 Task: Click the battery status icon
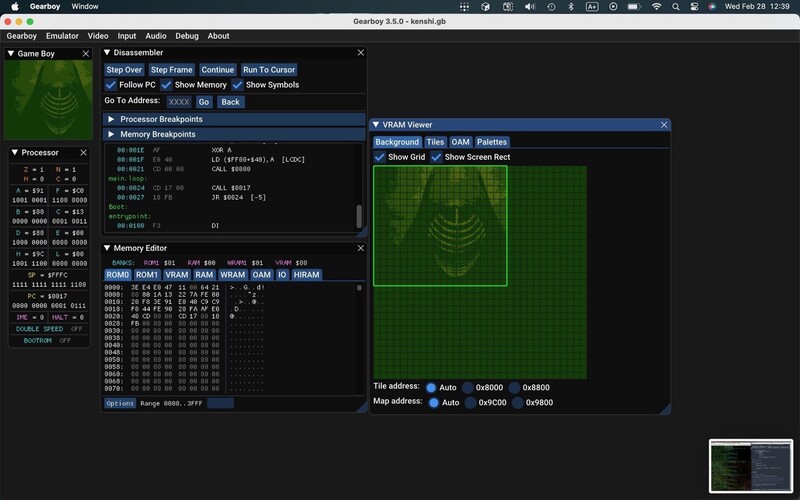pyautogui.click(x=634, y=7)
